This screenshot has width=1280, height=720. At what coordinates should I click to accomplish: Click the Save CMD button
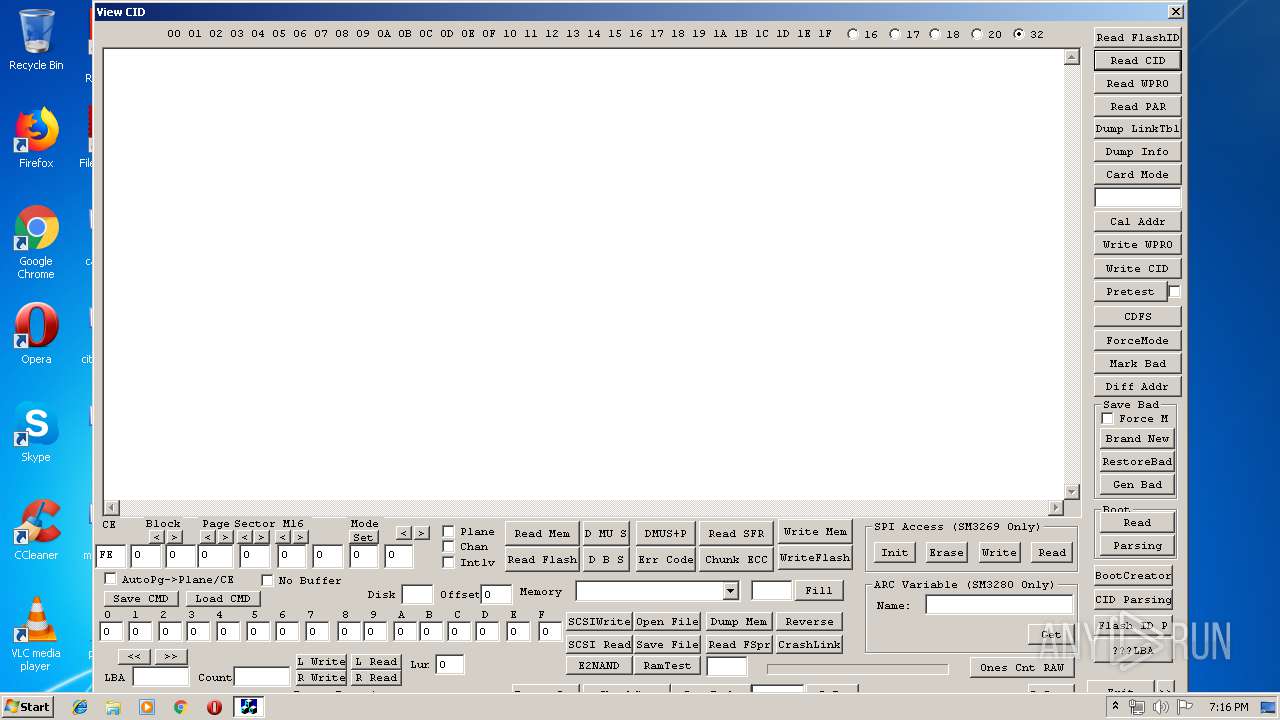[x=141, y=599]
